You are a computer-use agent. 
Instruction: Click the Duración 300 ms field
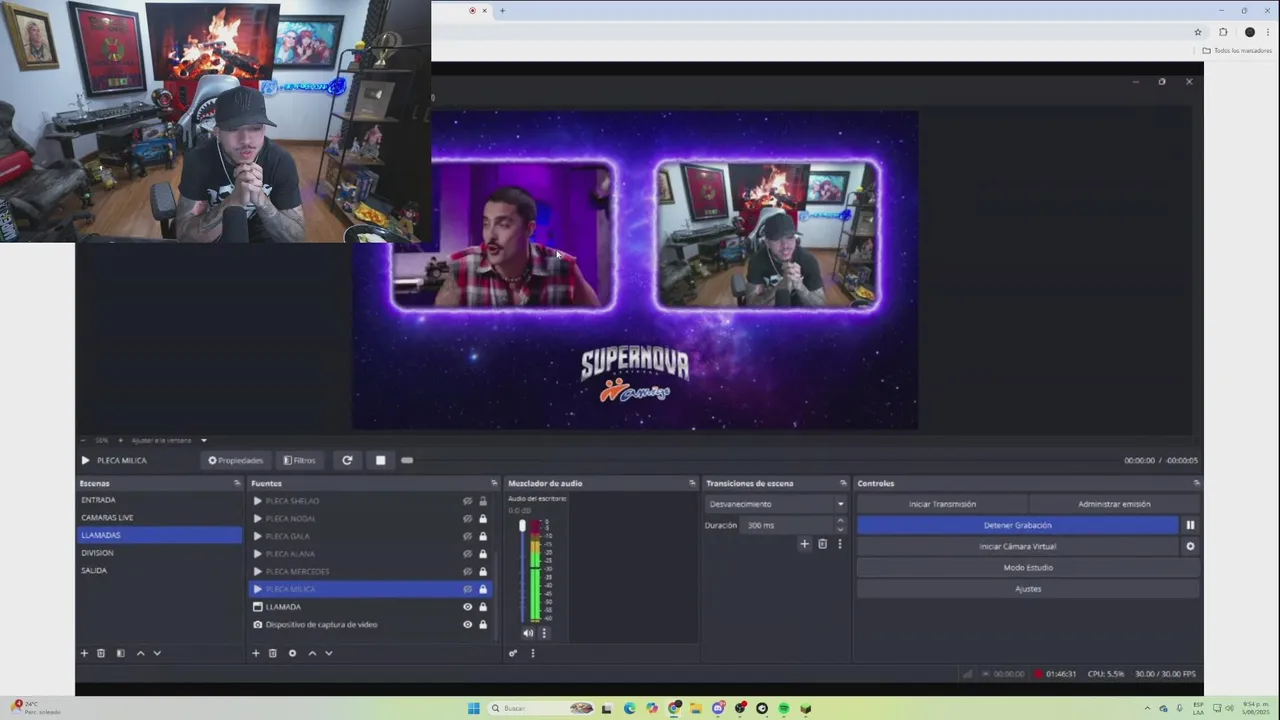pos(786,525)
